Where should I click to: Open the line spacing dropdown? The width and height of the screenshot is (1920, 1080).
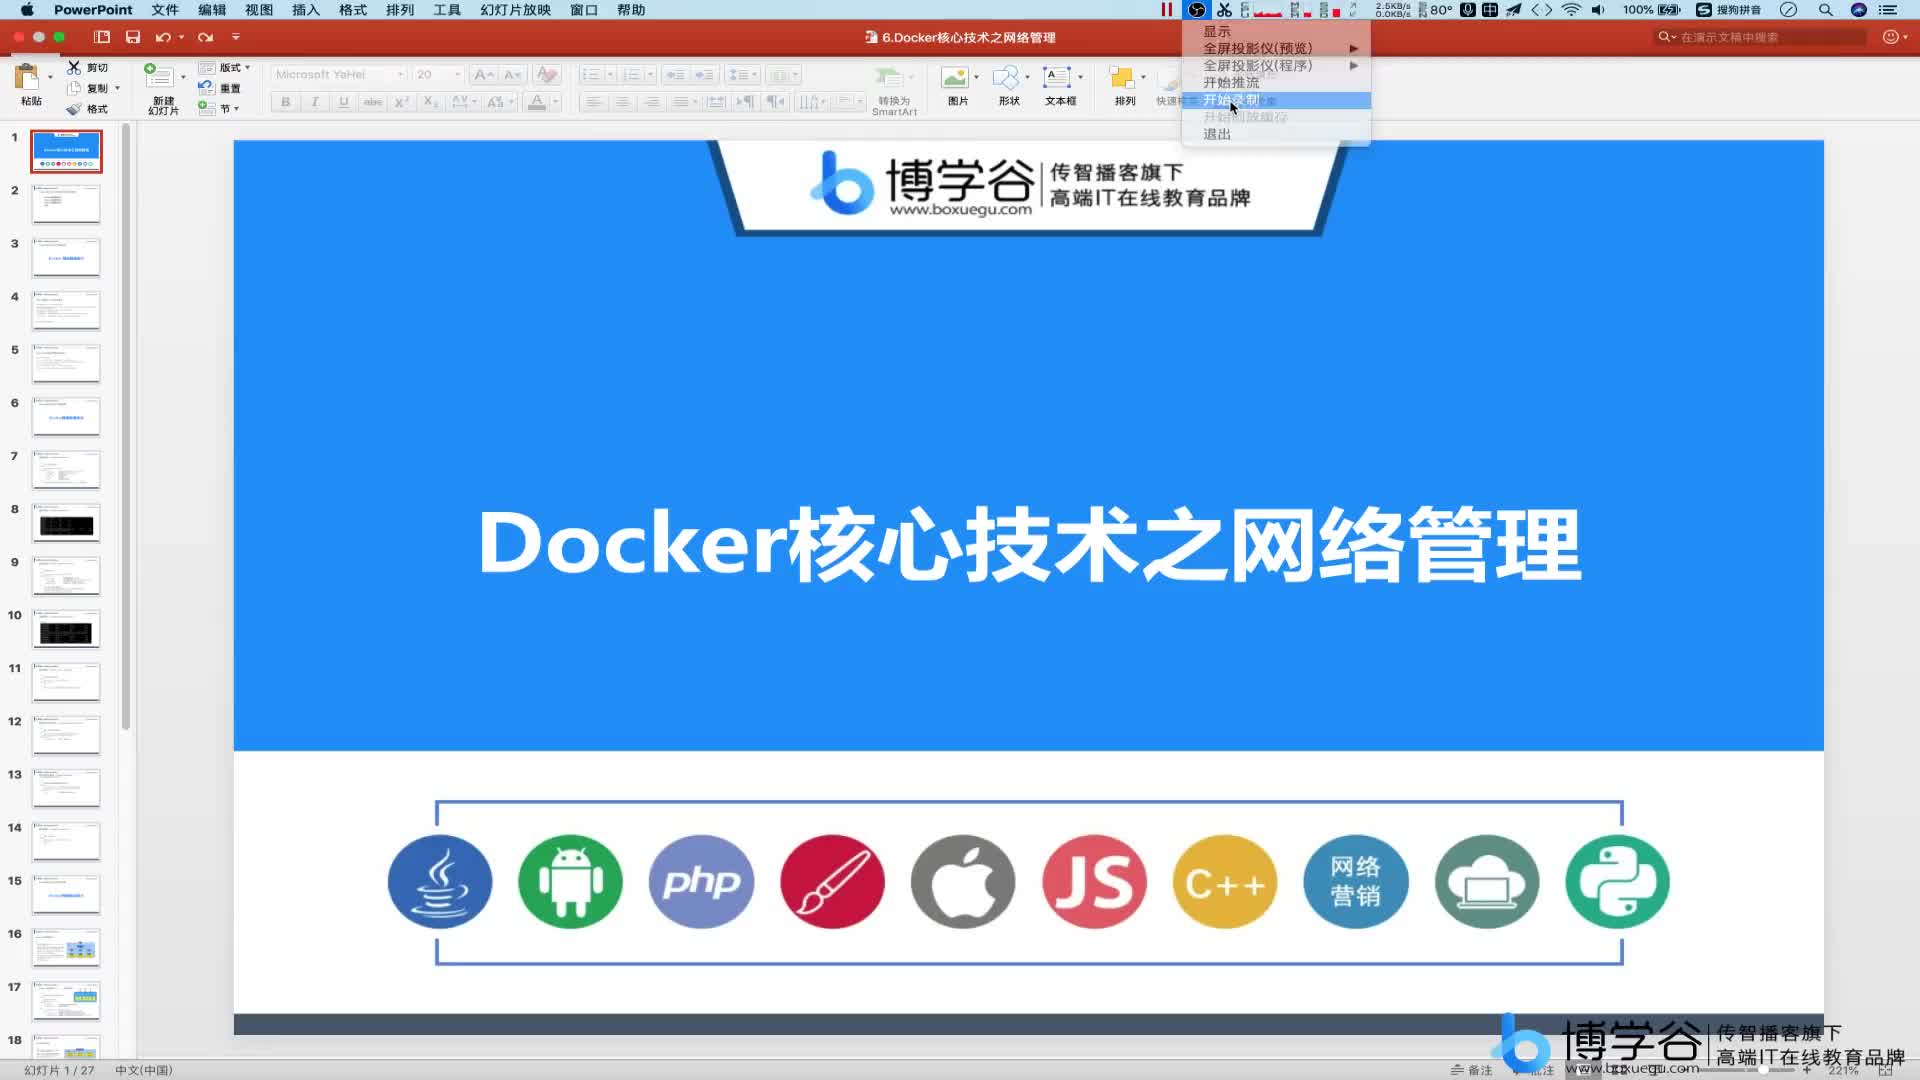(742, 75)
